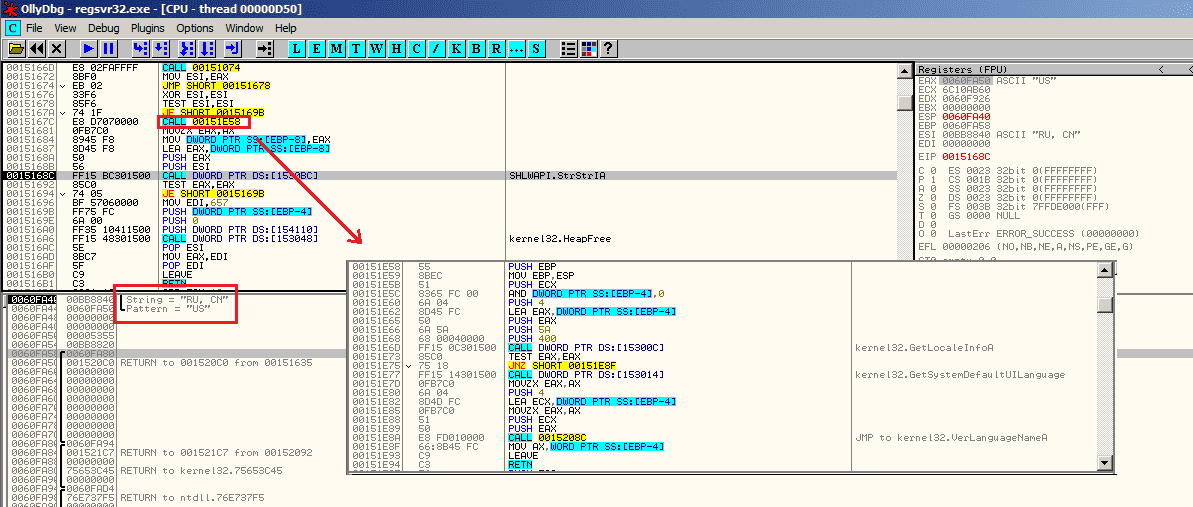Show Executable modules with E button
This screenshot has height=507, width=1193.
click(x=317, y=49)
